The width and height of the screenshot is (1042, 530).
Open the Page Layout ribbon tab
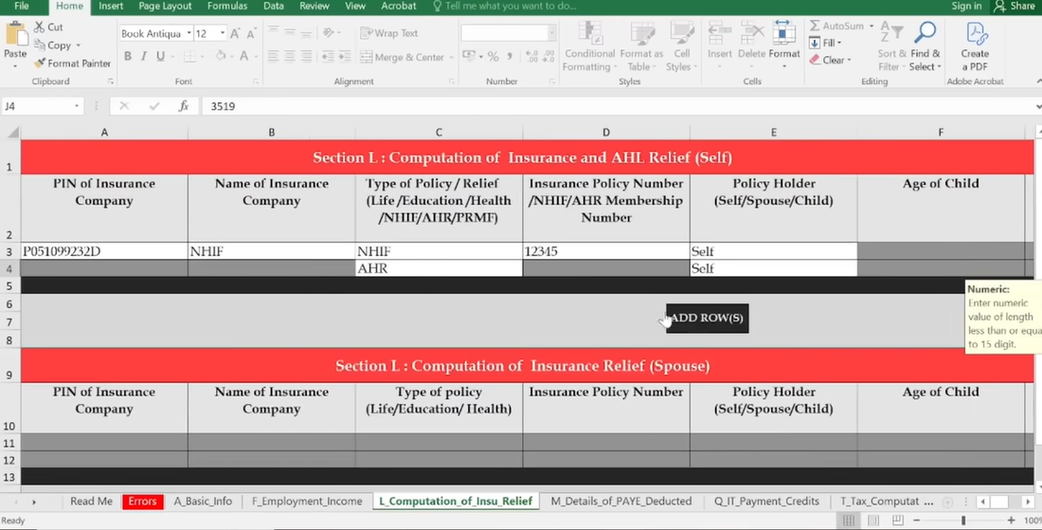click(x=164, y=6)
